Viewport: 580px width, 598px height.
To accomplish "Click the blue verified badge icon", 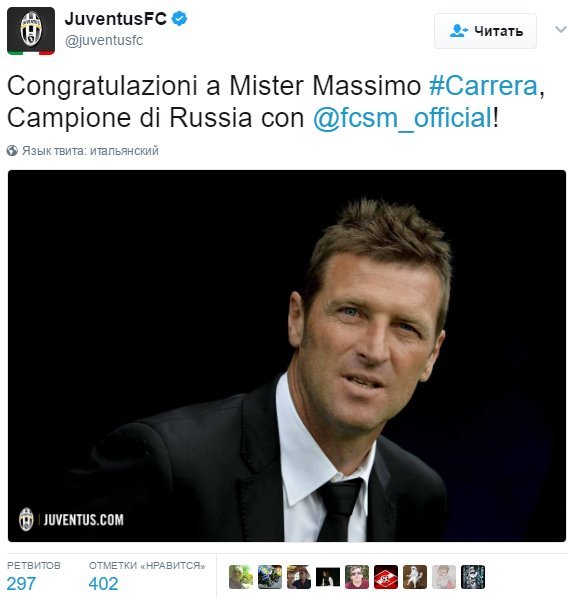I will coord(179,18).
